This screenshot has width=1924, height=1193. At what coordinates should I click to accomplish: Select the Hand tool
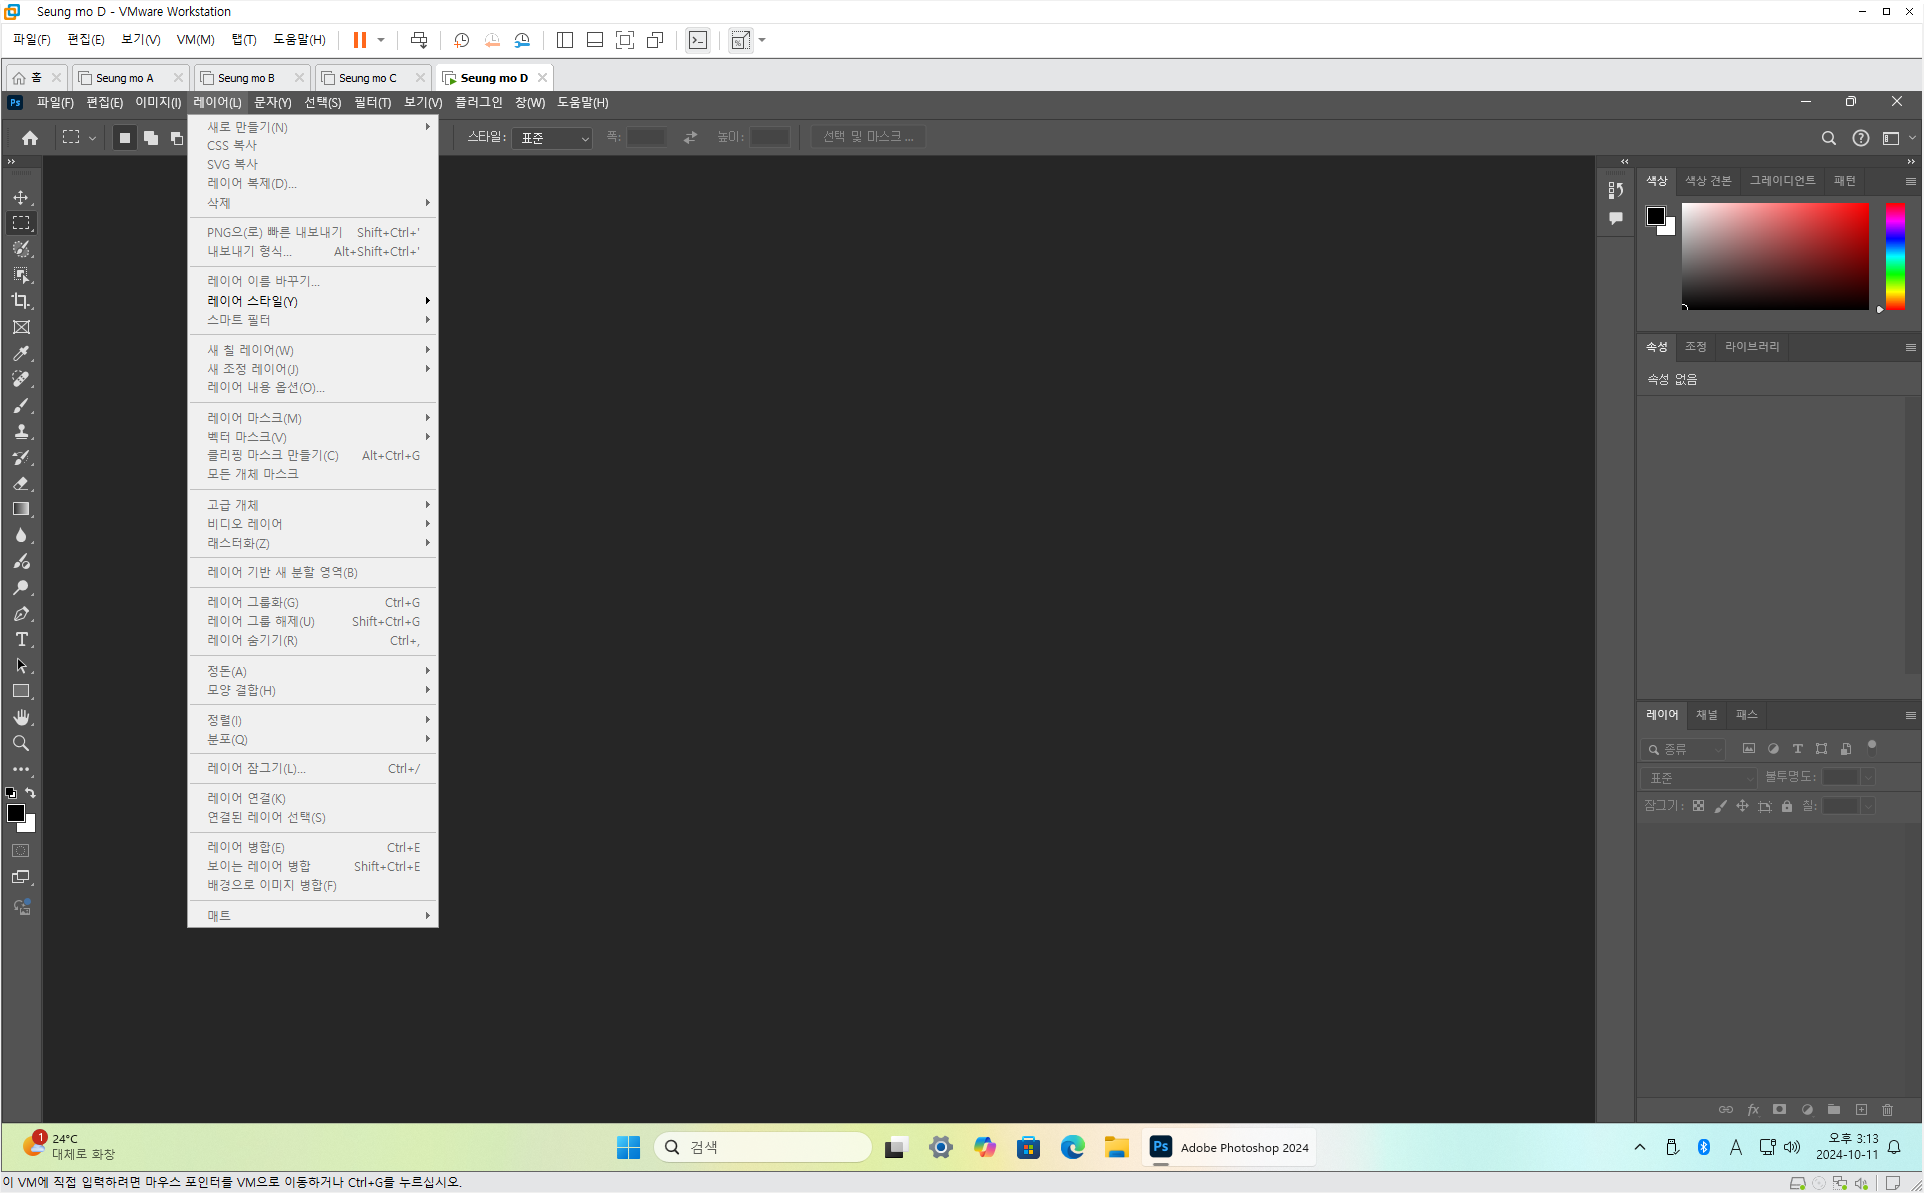coord(21,717)
